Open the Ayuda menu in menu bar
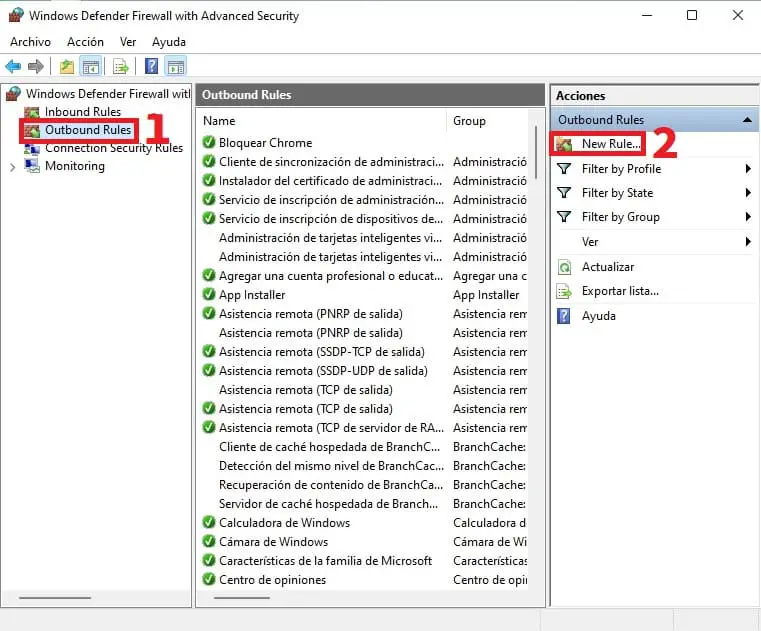 pos(169,42)
